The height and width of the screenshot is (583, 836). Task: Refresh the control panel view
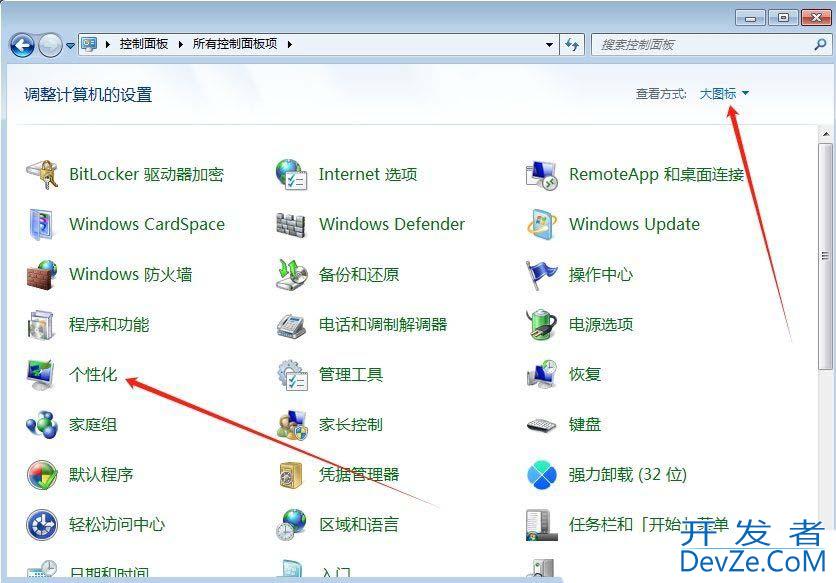click(x=572, y=45)
